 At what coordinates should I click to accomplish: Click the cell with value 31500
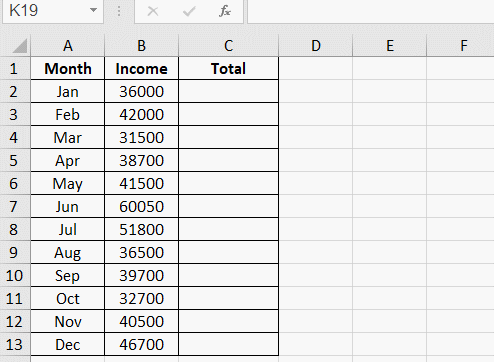142,138
